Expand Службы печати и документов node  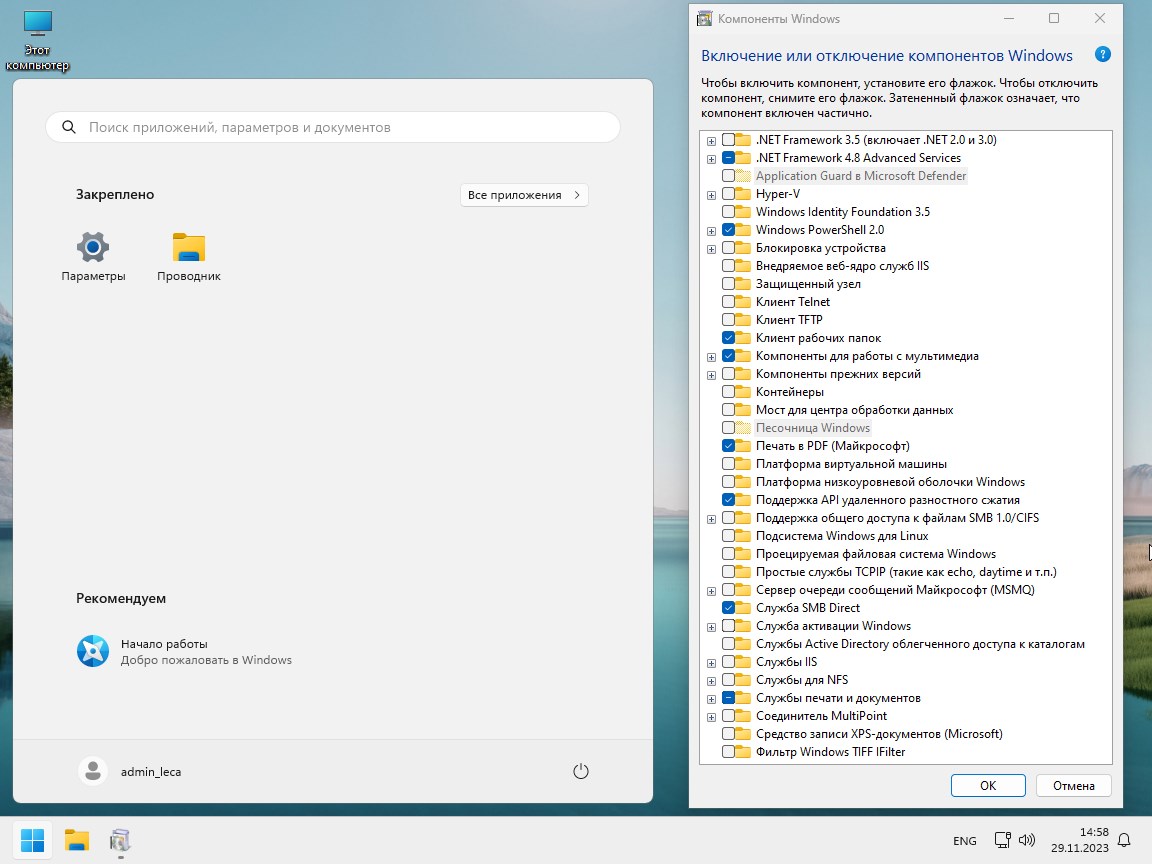point(711,699)
